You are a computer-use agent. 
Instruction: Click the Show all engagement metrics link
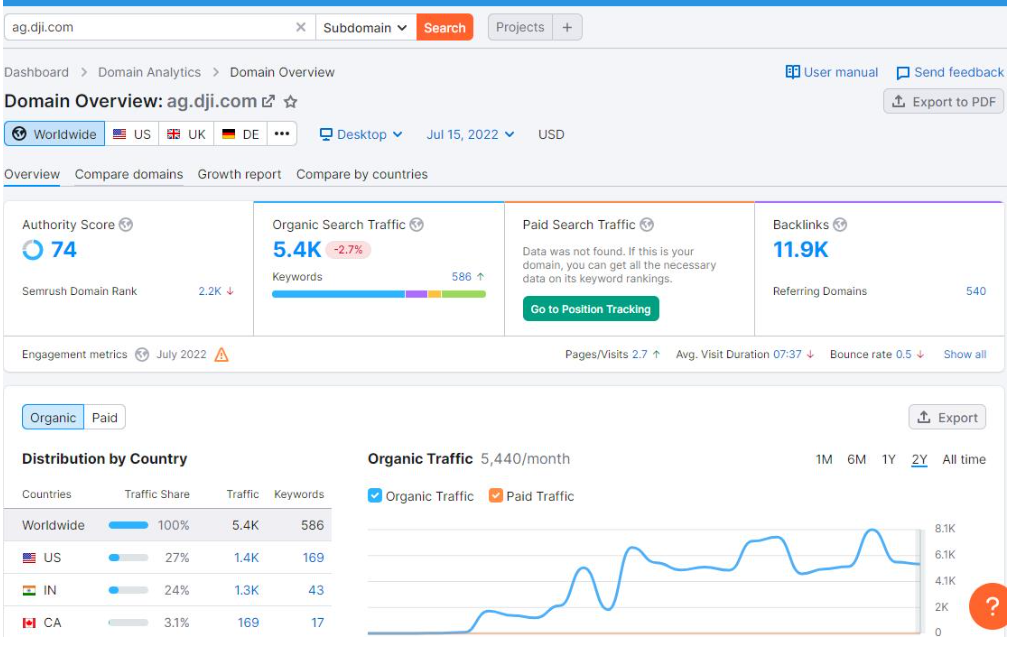click(965, 354)
